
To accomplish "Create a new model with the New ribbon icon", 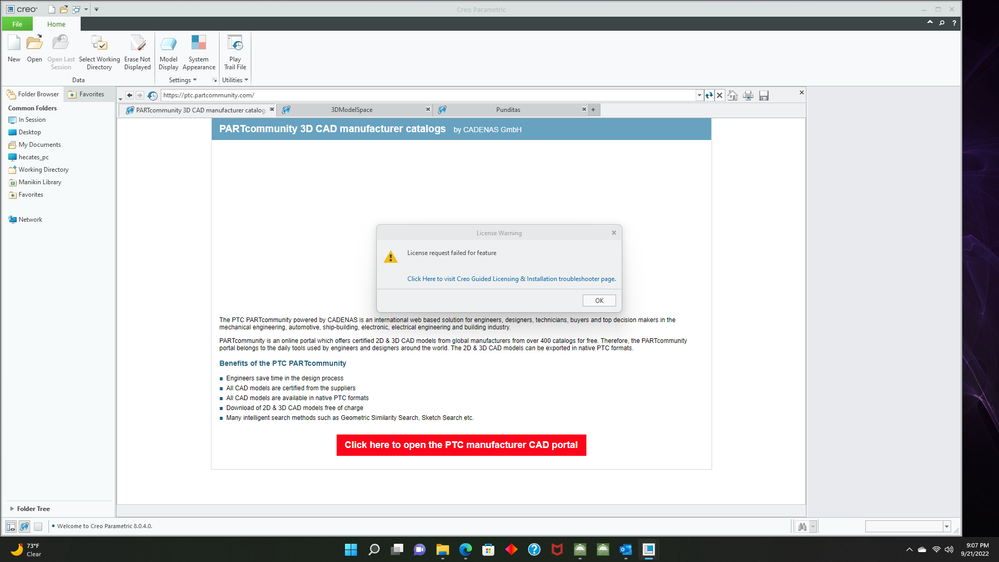I will coord(14,48).
